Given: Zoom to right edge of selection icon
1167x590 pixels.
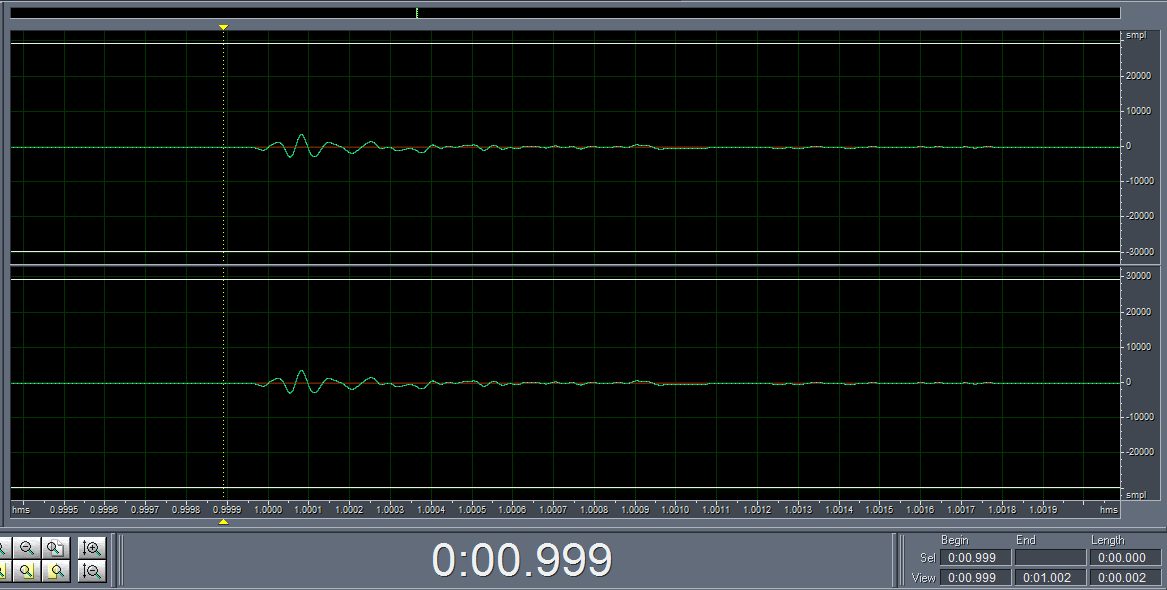Looking at the screenshot, I should pyautogui.click(x=55, y=571).
